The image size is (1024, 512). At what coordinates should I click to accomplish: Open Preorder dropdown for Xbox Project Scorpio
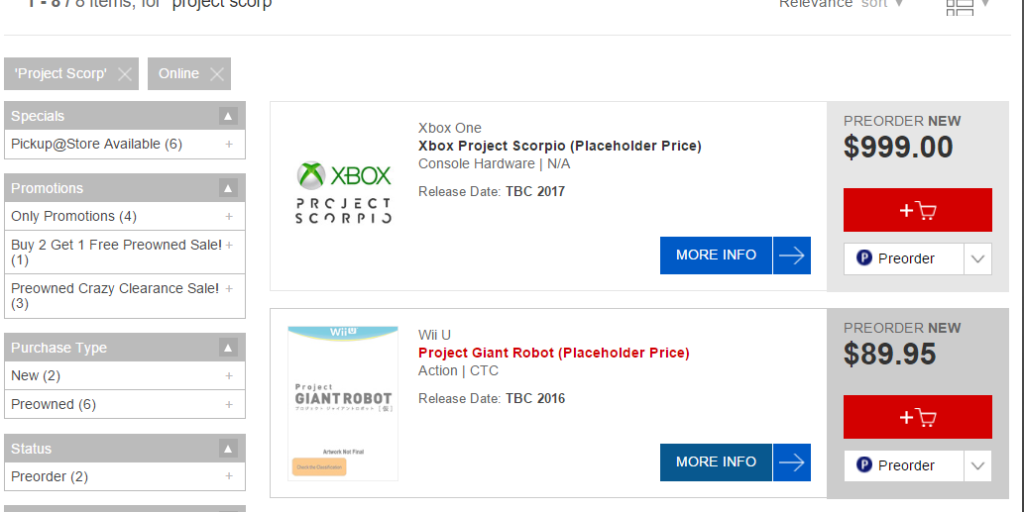[978, 259]
